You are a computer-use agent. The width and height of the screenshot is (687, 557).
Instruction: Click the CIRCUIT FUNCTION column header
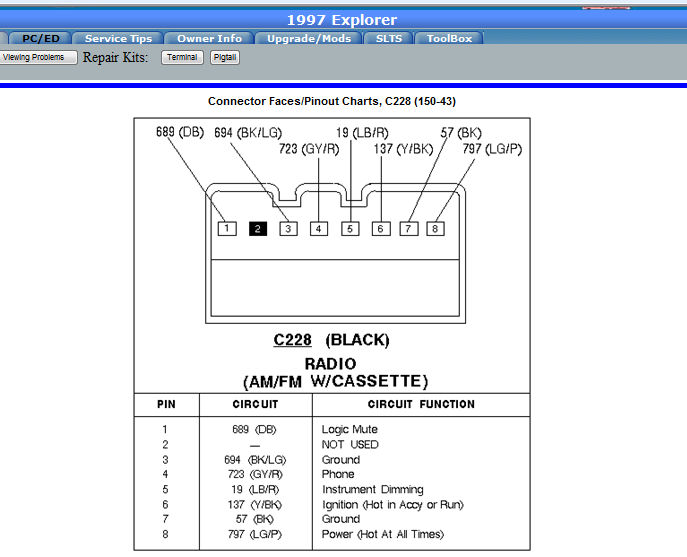421,404
